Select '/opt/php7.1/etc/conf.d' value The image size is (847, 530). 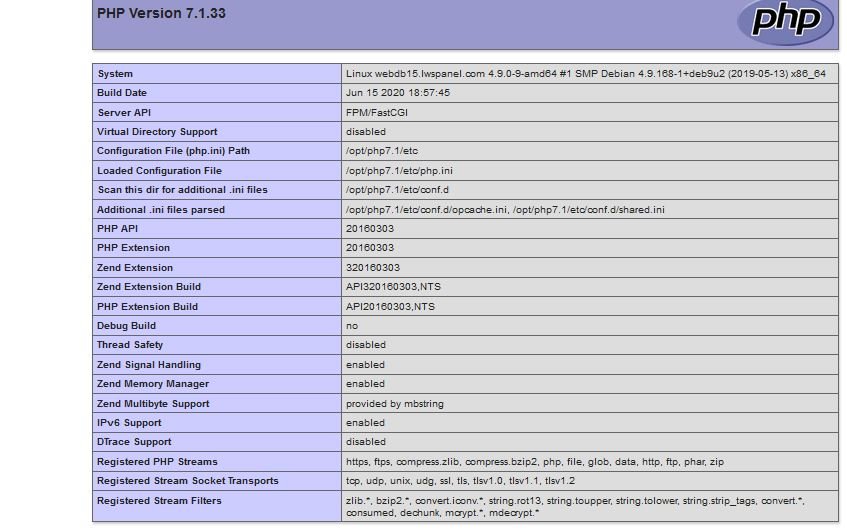[397, 190]
